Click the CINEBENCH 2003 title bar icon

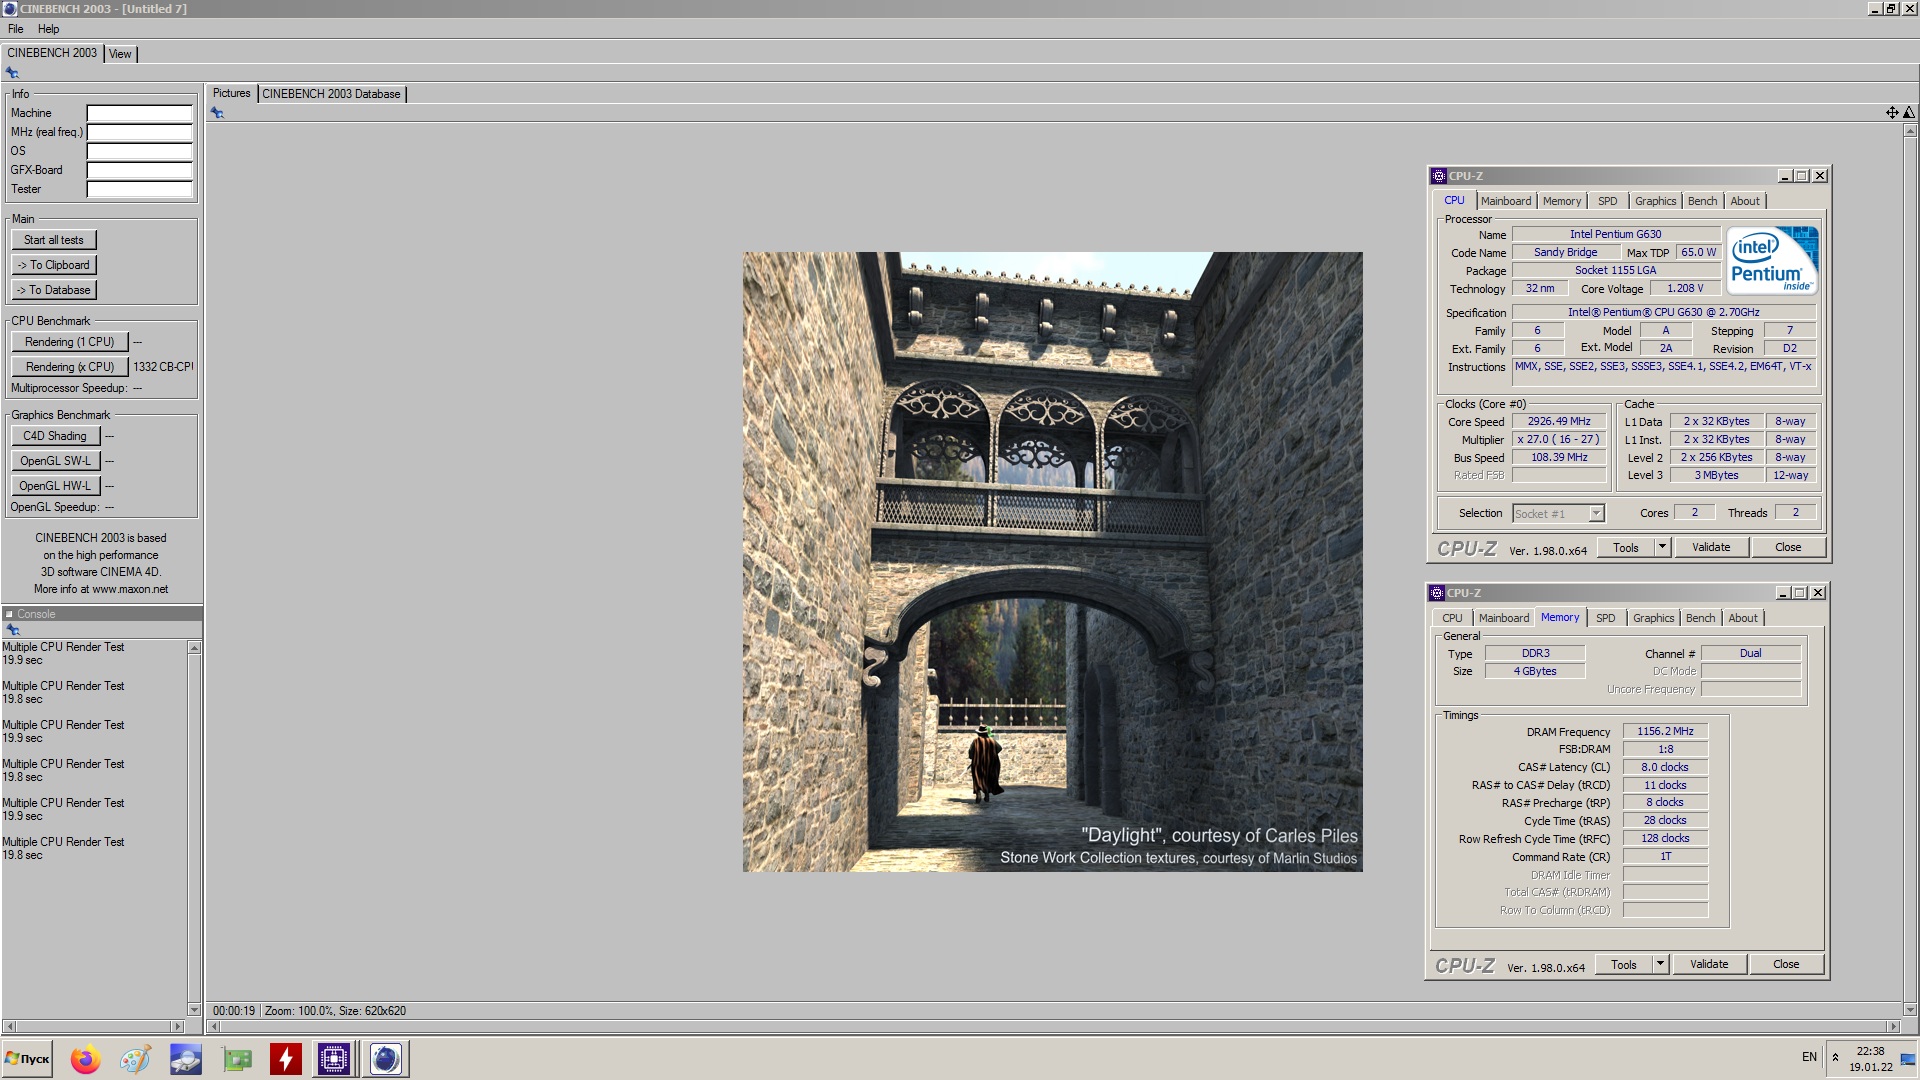[x=10, y=9]
